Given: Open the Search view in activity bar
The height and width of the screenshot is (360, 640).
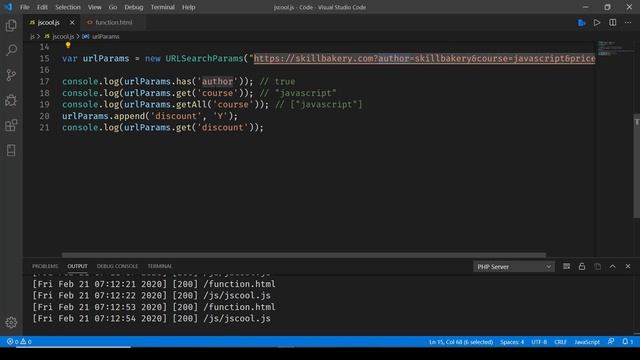Looking at the screenshot, I should tap(11, 50).
